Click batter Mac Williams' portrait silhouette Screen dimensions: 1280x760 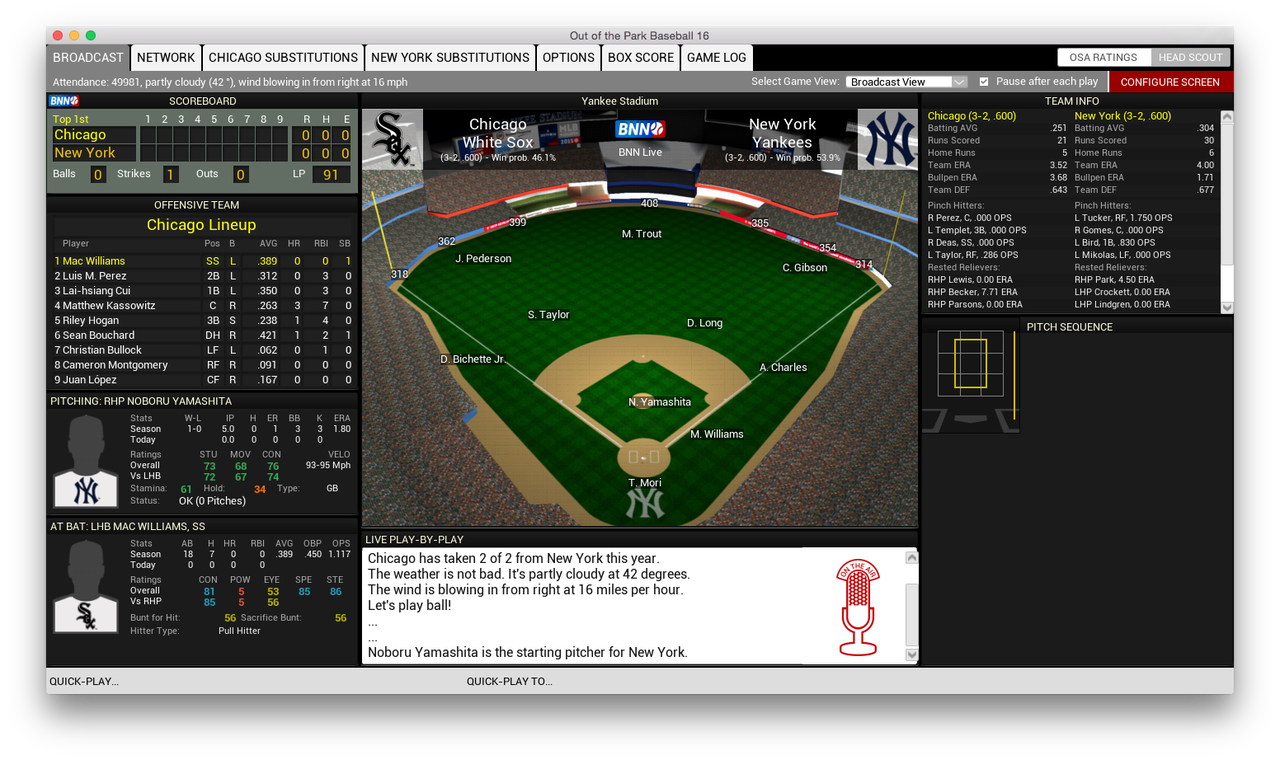coord(87,586)
